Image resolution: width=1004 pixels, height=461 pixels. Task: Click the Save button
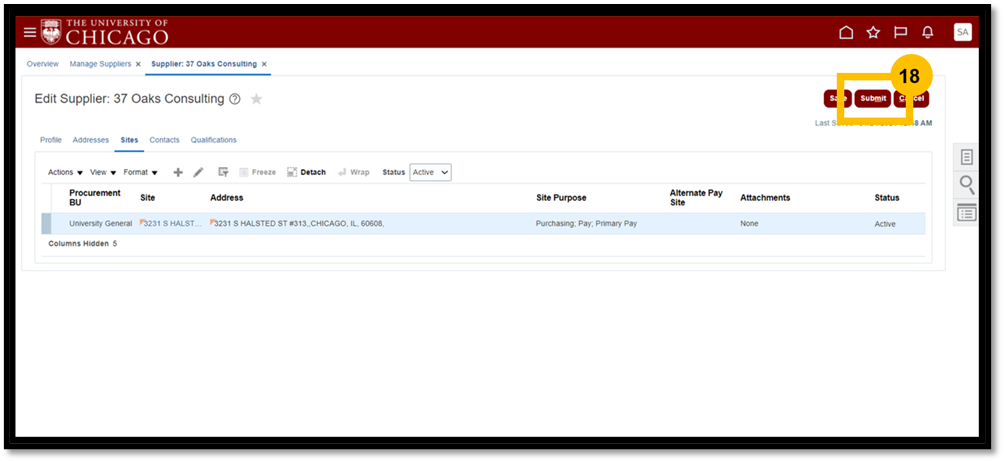point(838,99)
